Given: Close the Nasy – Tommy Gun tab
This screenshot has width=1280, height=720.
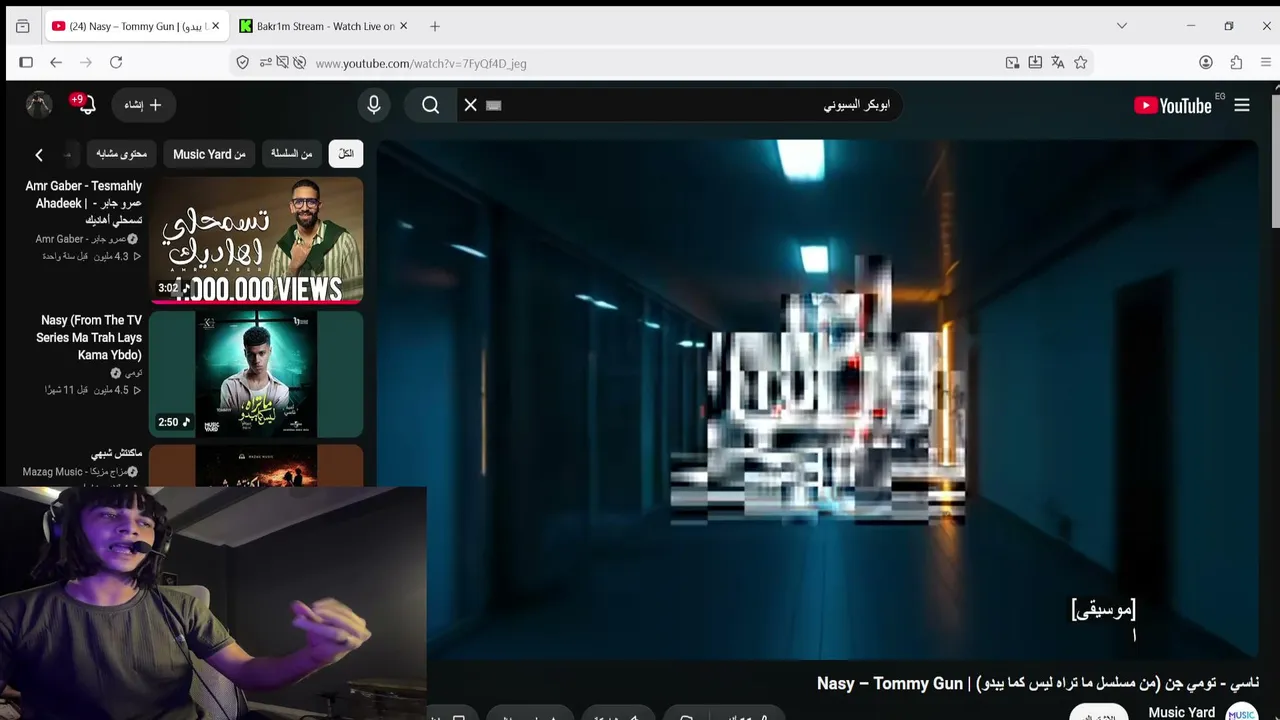Looking at the screenshot, I should click(x=215, y=26).
